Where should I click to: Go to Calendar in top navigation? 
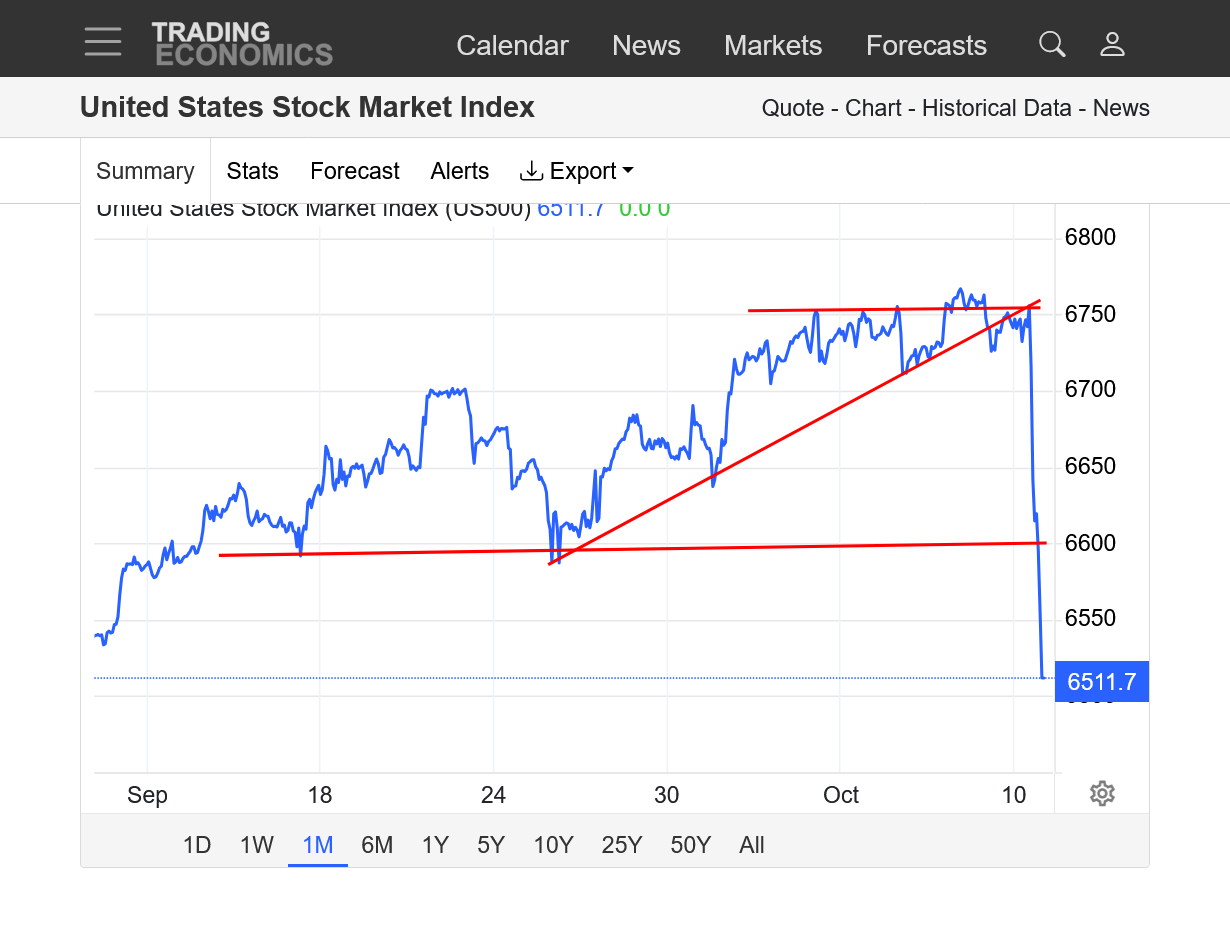click(512, 46)
